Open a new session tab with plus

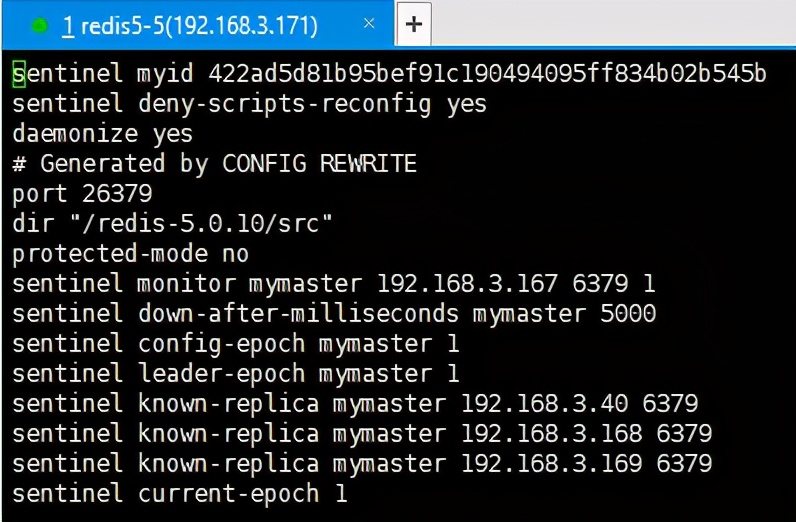click(x=413, y=25)
